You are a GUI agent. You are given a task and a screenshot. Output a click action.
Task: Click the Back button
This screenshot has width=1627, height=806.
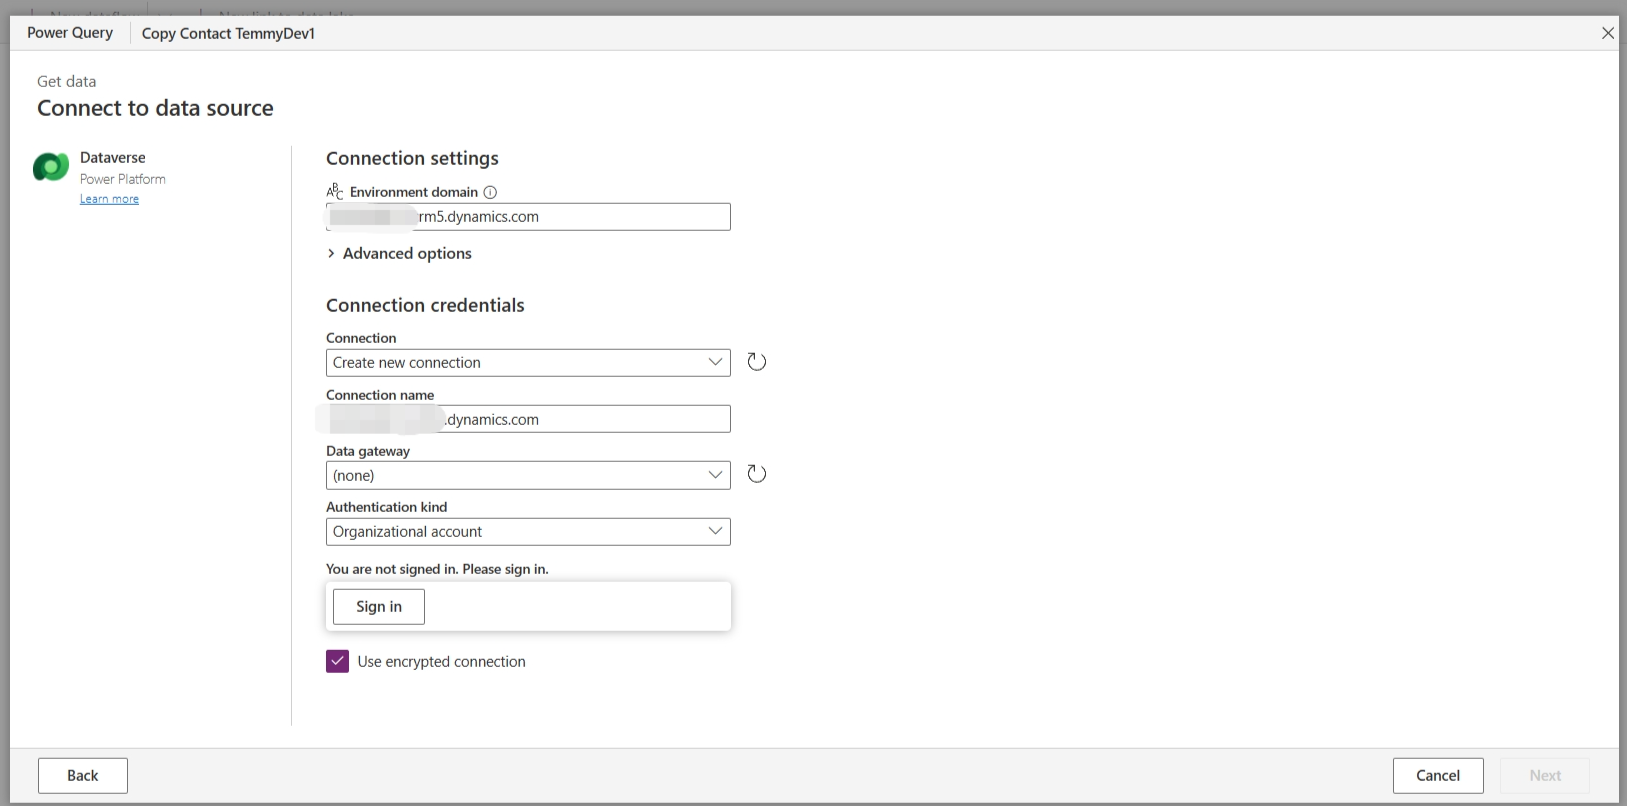coord(83,775)
